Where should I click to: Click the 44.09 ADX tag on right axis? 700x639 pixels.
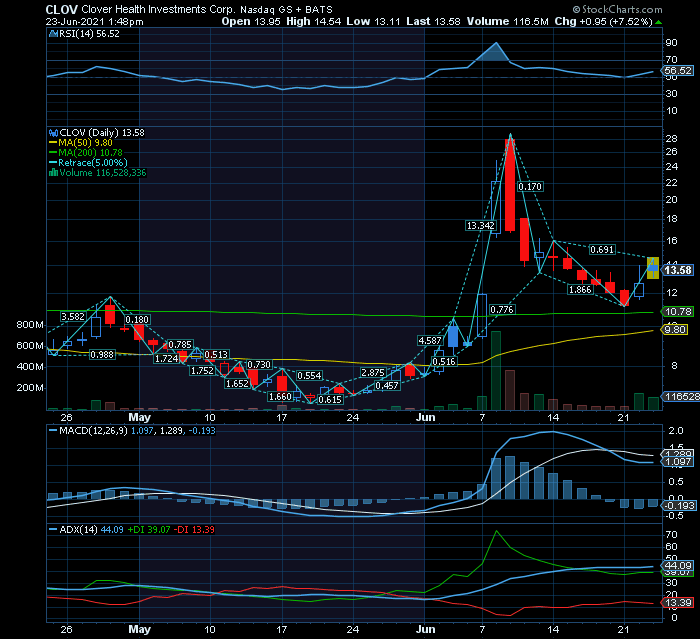678,565
